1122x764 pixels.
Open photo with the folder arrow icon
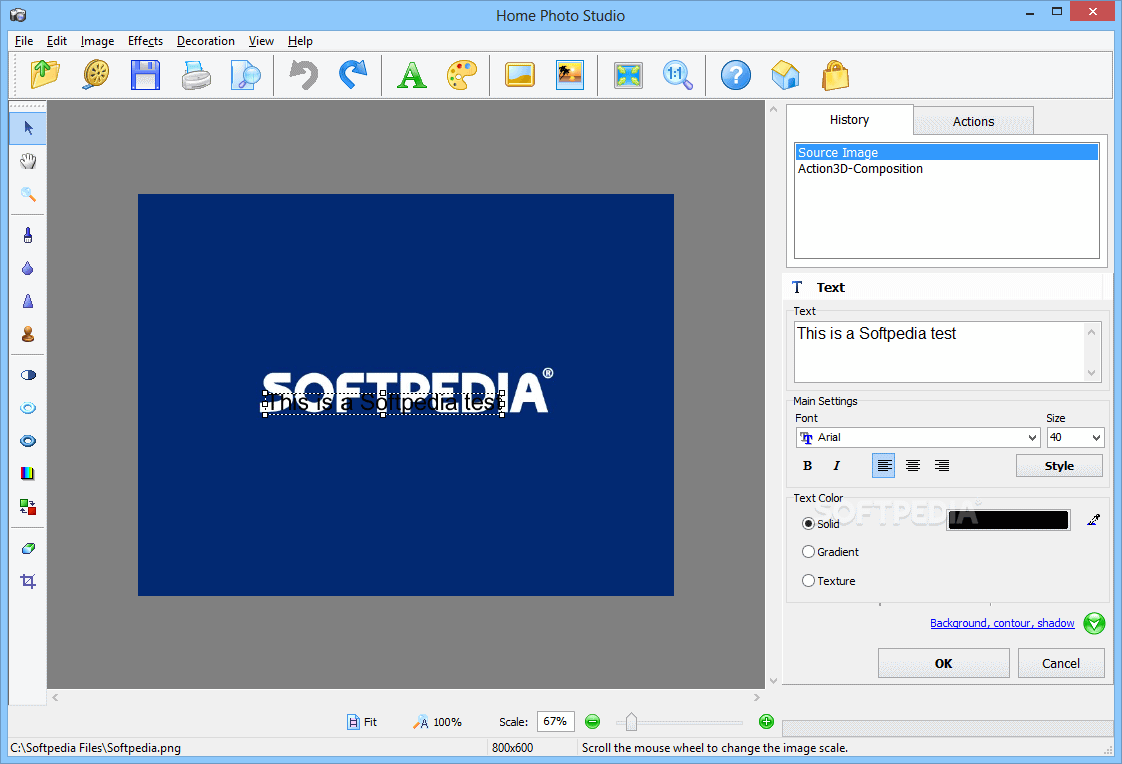(45, 74)
